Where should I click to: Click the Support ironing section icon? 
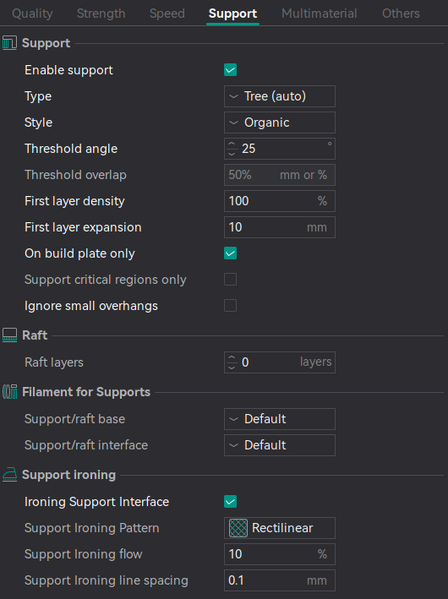click(10, 475)
